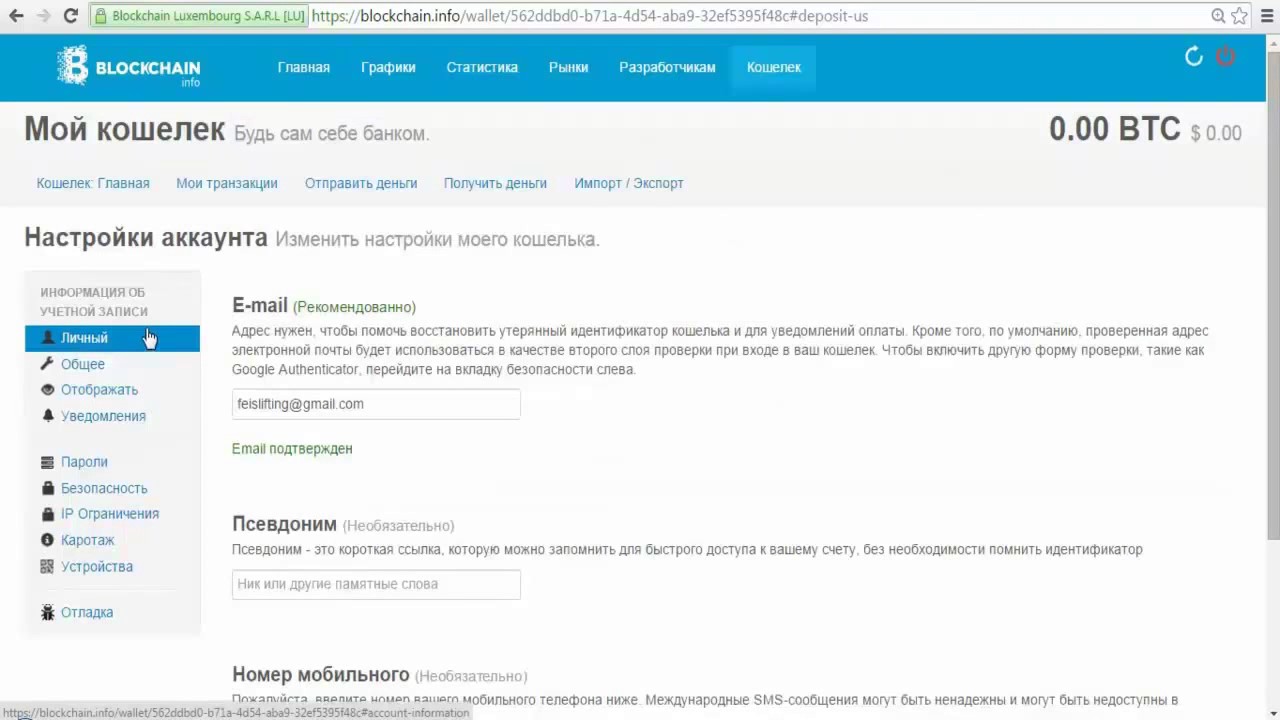Image resolution: width=1280 pixels, height=720 pixels.
Task: Select Уведомления settings section
Action: pyautogui.click(x=103, y=416)
